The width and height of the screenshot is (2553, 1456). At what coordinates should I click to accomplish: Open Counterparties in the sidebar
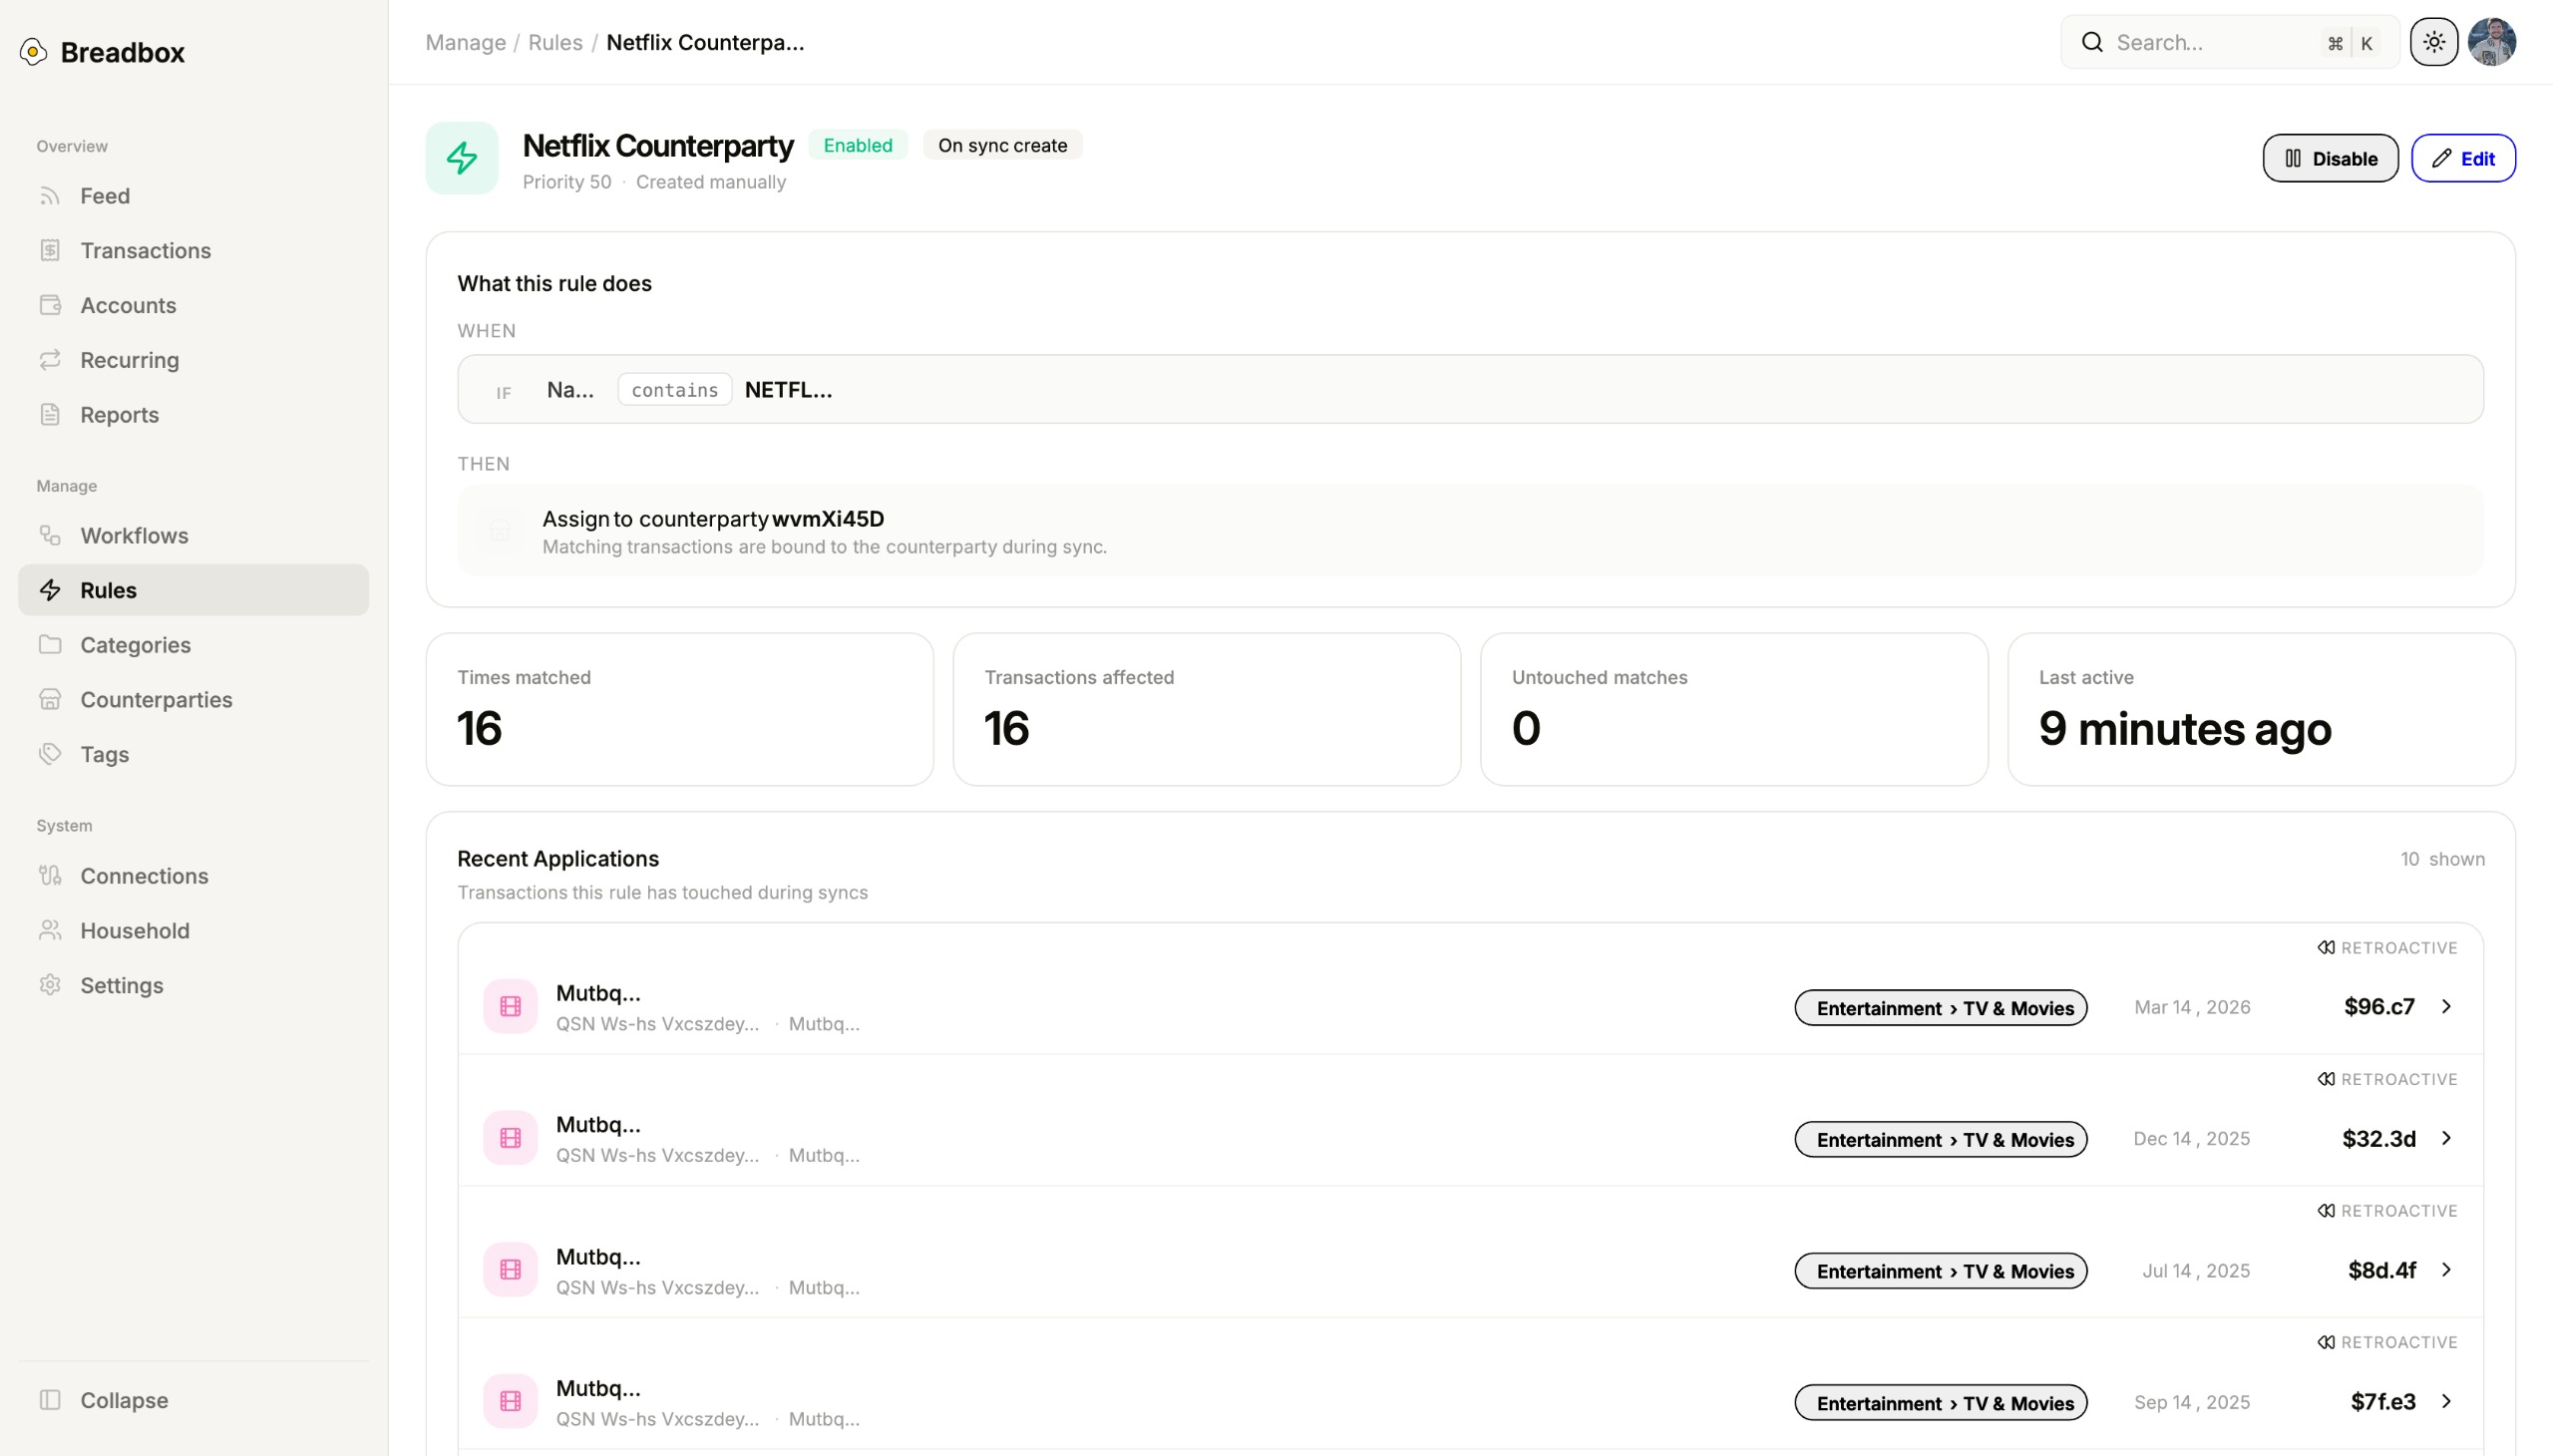pos(193,699)
